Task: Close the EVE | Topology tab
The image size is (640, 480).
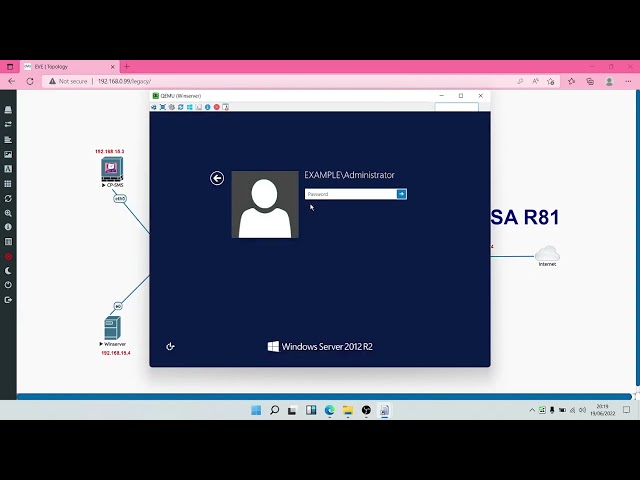Action: [113, 67]
